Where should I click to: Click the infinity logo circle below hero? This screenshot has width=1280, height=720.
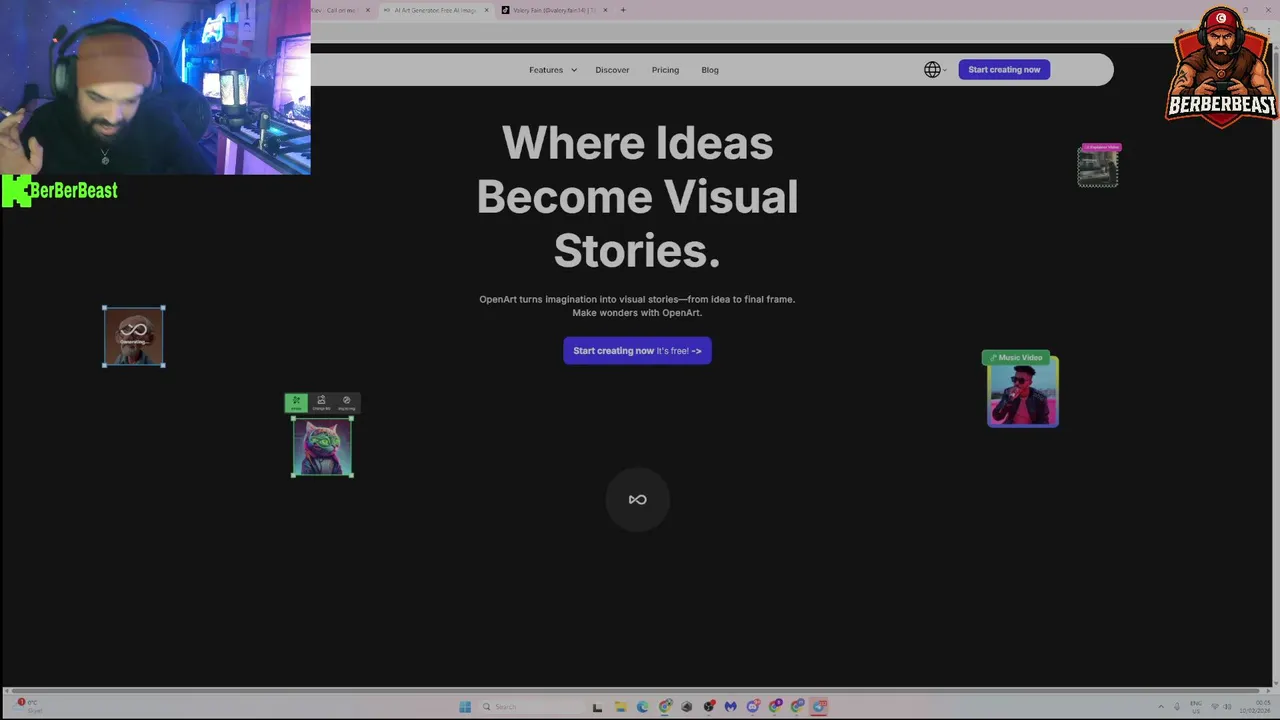coord(637,500)
